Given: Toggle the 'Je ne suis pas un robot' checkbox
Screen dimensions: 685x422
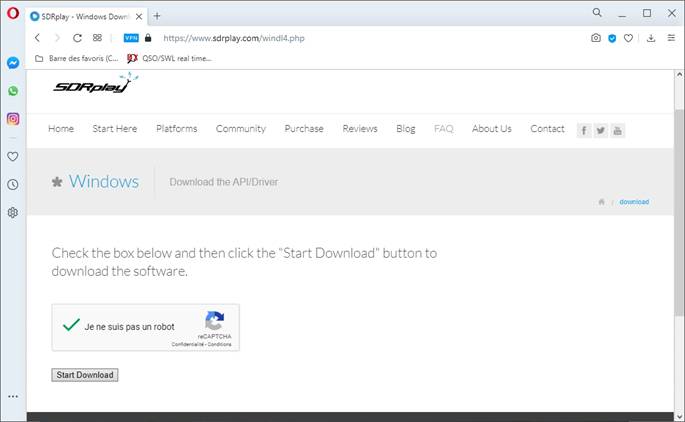Looking at the screenshot, I should (x=71, y=325).
